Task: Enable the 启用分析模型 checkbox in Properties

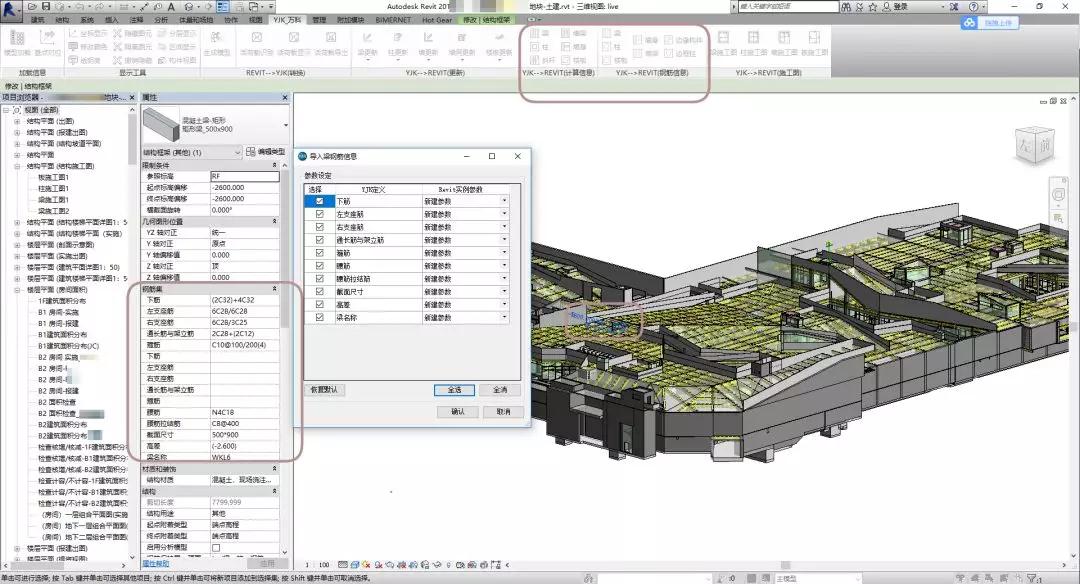Action: tap(216, 548)
